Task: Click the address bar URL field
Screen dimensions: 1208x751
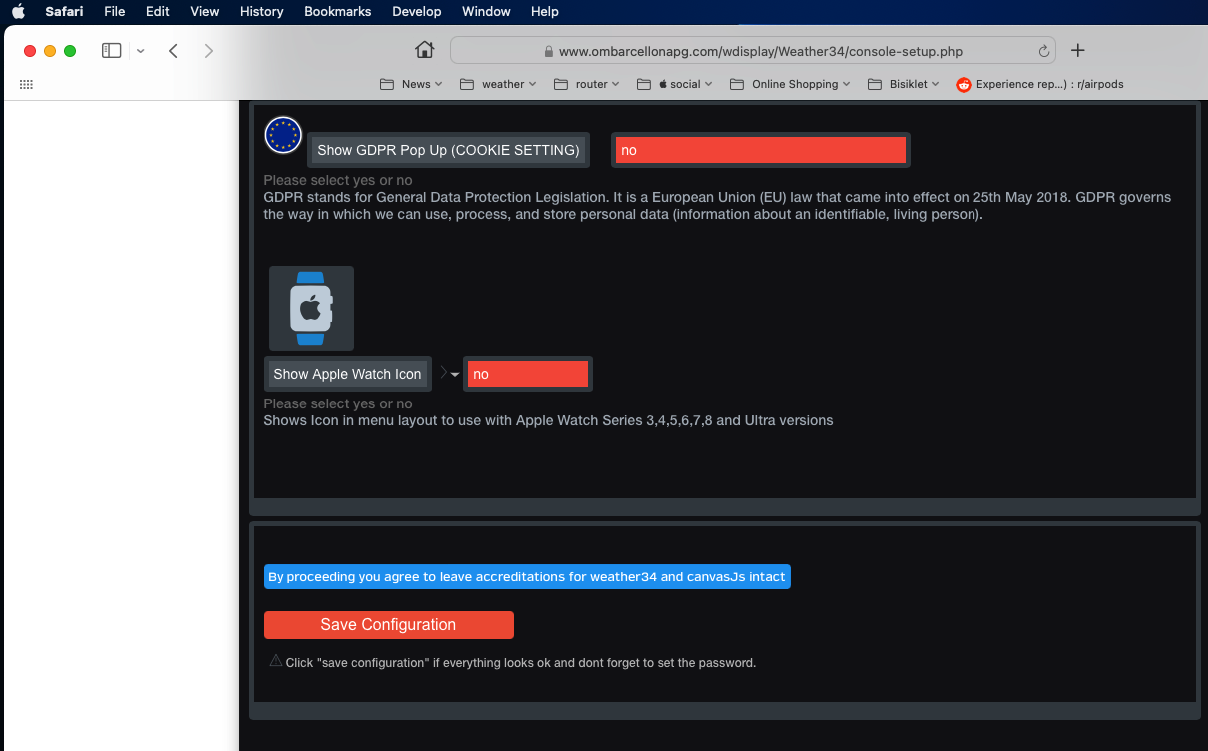Action: (755, 51)
